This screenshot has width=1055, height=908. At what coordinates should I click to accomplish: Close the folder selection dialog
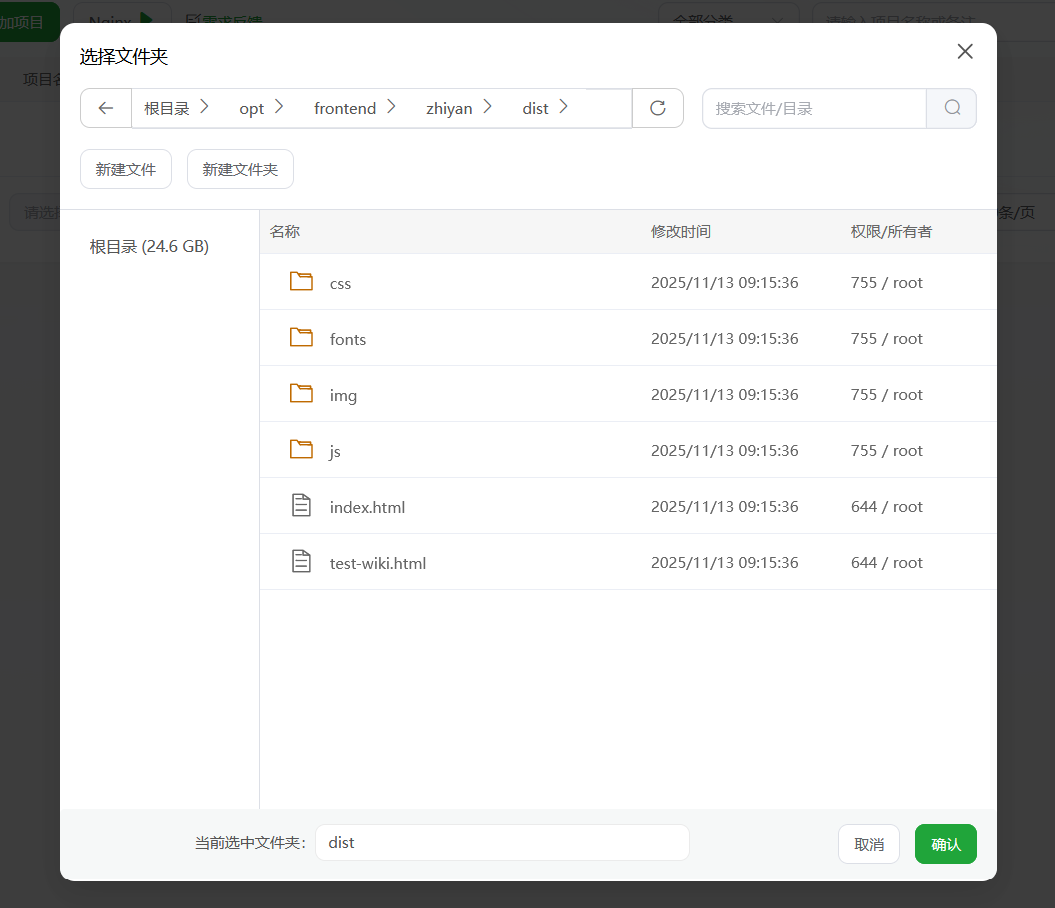coord(965,52)
